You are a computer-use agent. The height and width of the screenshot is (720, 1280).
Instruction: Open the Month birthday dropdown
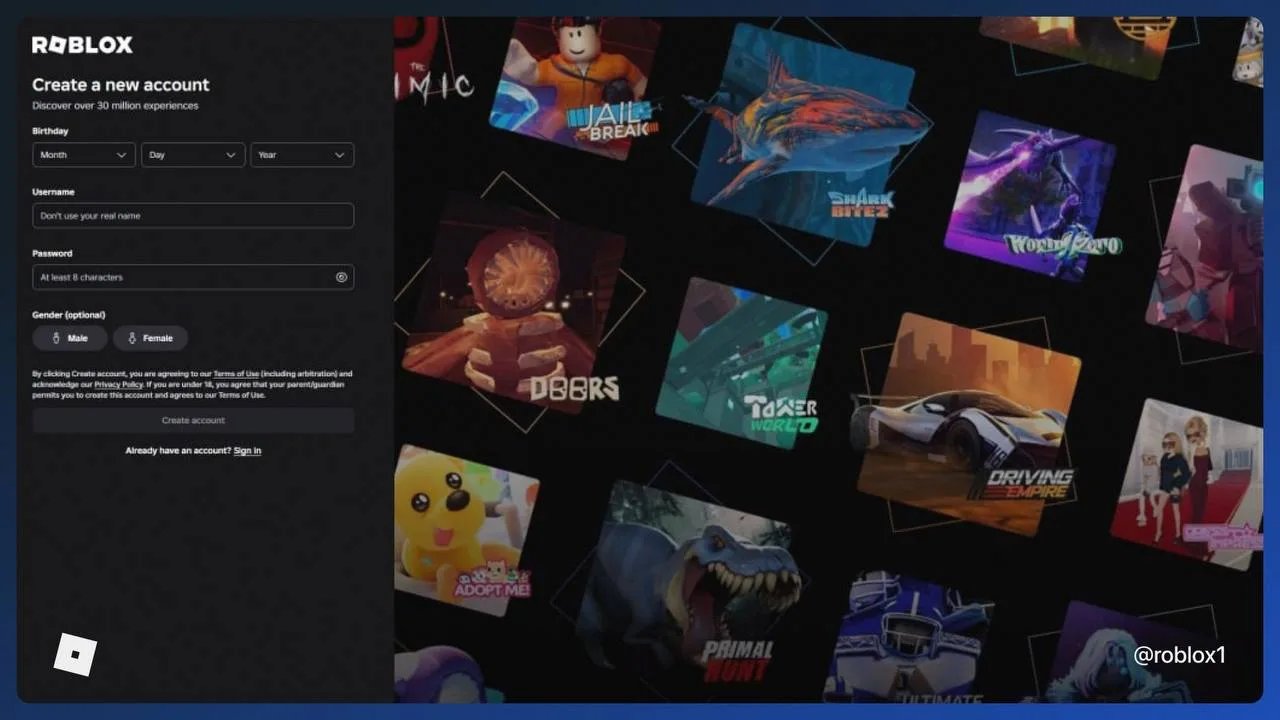coord(84,155)
